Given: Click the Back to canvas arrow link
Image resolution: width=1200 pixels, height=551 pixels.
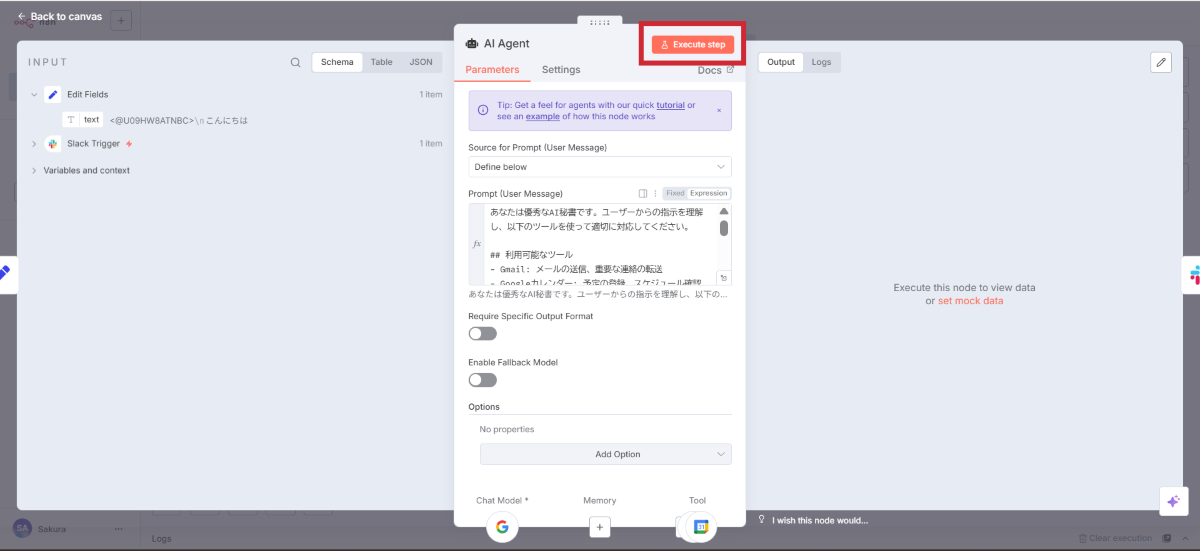Looking at the screenshot, I should tap(59, 17).
